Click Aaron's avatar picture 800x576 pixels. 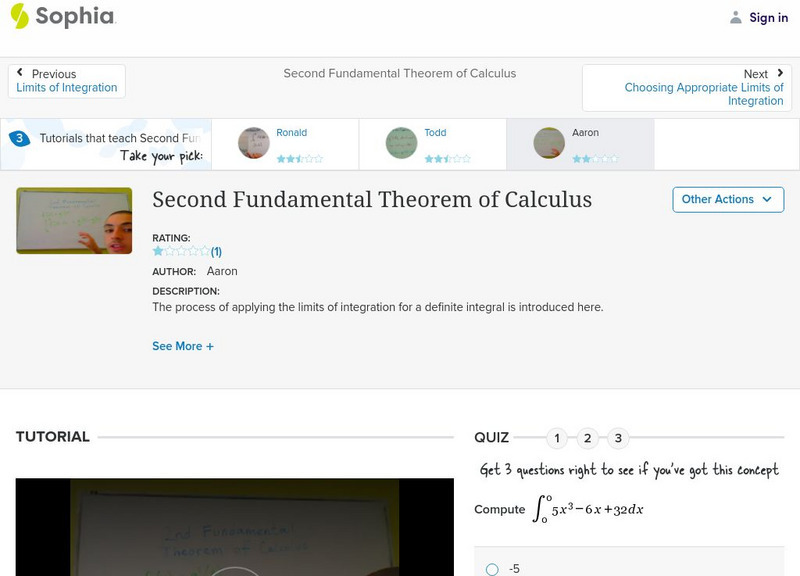click(549, 143)
